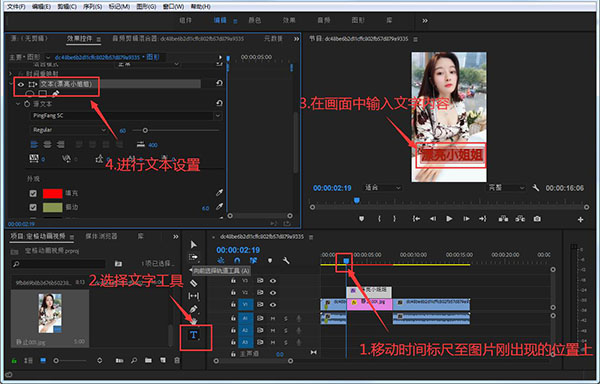Show more Source panel tabs chevron
This screenshot has width=600, height=384.
[296, 39]
